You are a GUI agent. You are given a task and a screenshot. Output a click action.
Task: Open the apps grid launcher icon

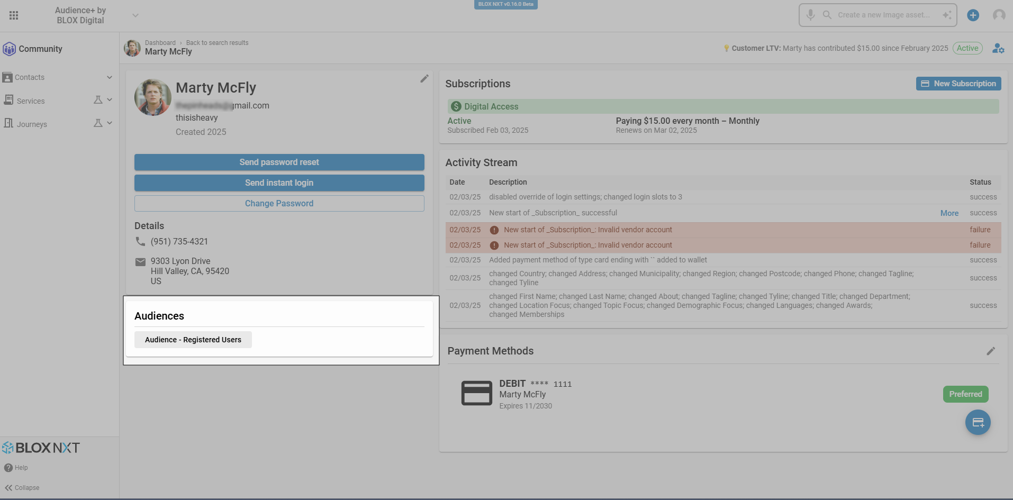pos(14,15)
